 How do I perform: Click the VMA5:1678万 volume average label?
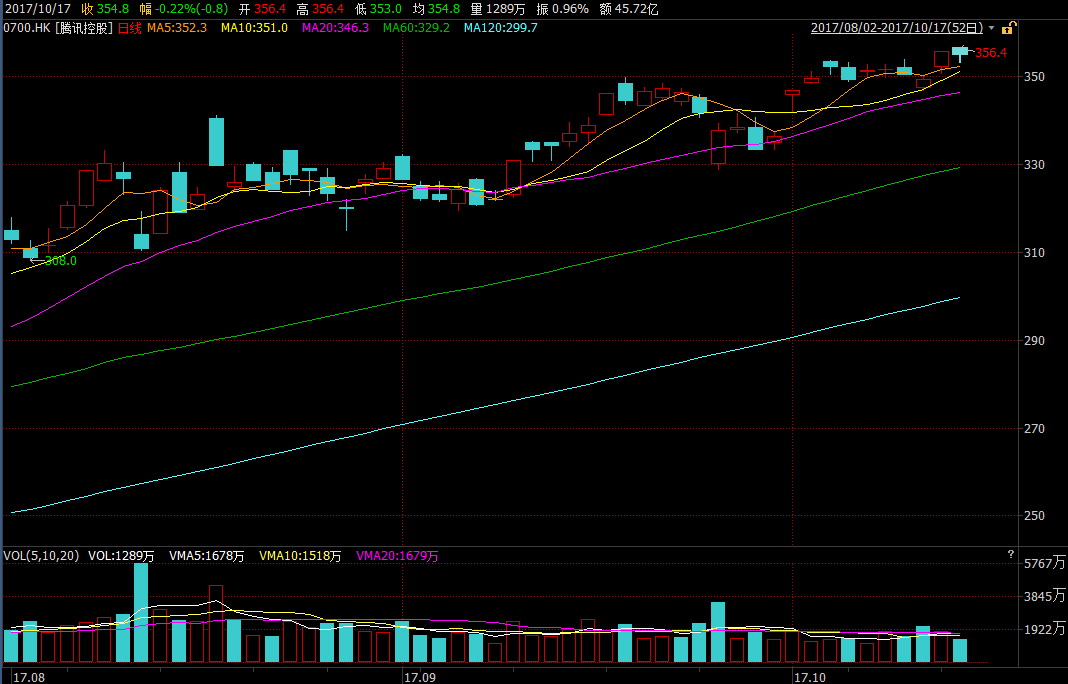click(x=207, y=556)
